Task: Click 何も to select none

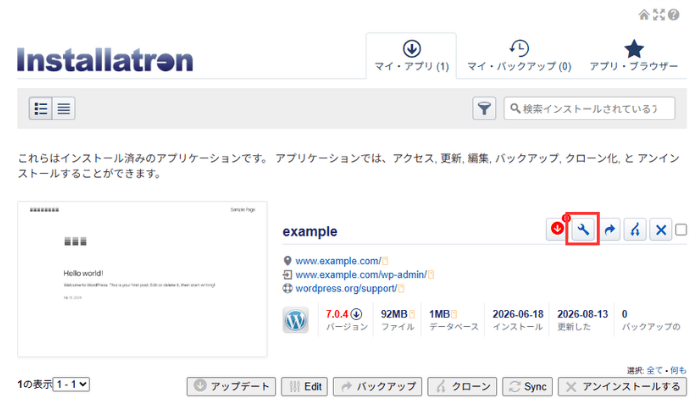Action: point(678,370)
